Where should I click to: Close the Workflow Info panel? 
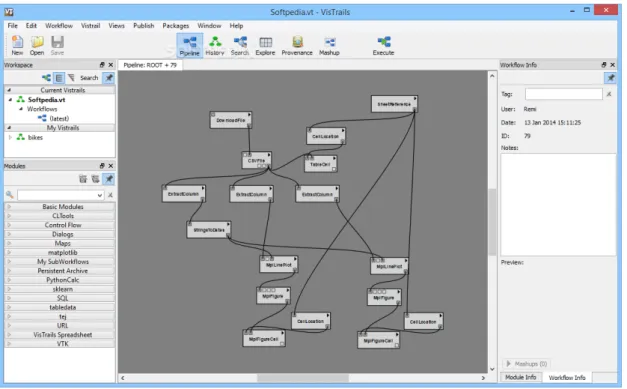pos(613,65)
